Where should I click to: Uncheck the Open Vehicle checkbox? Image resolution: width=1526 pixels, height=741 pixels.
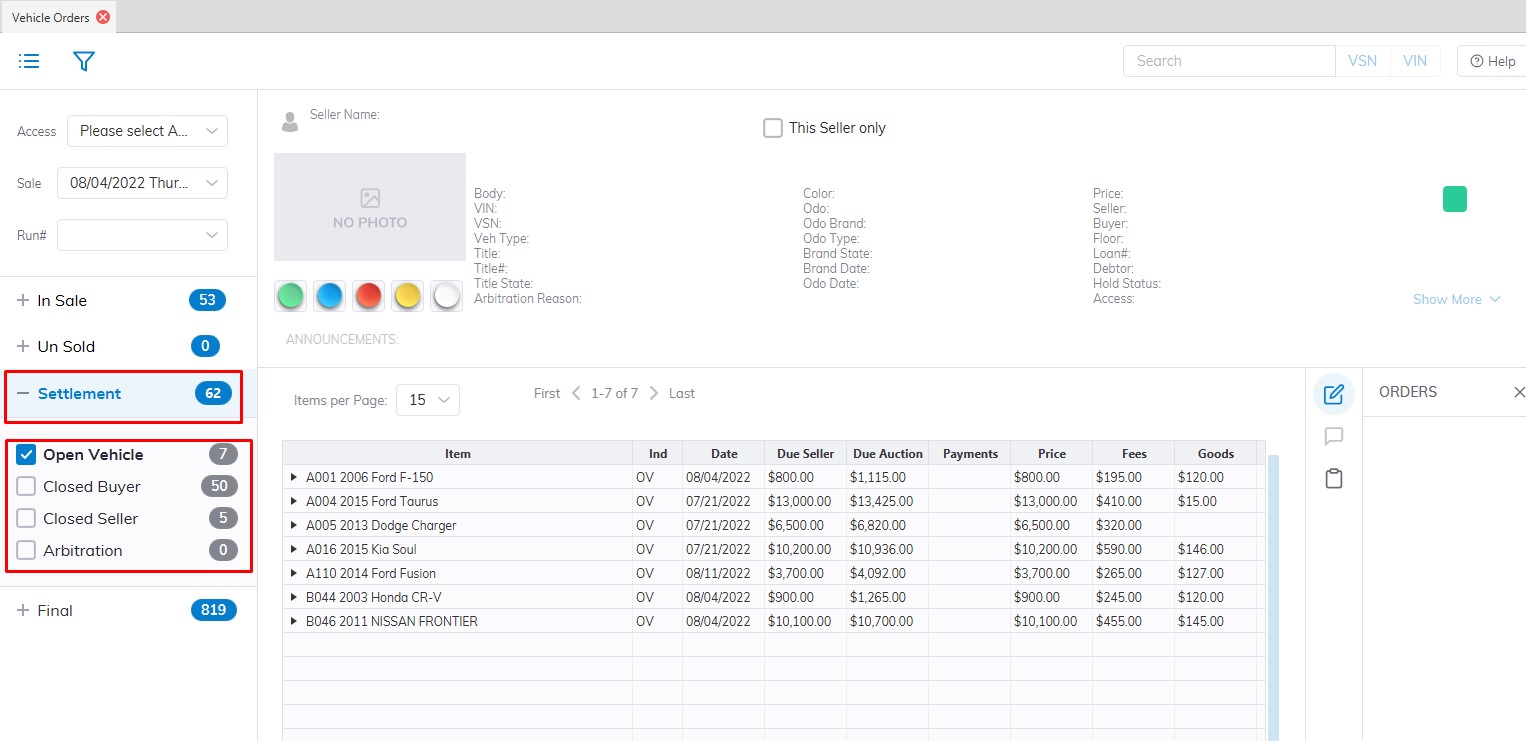click(26, 455)
